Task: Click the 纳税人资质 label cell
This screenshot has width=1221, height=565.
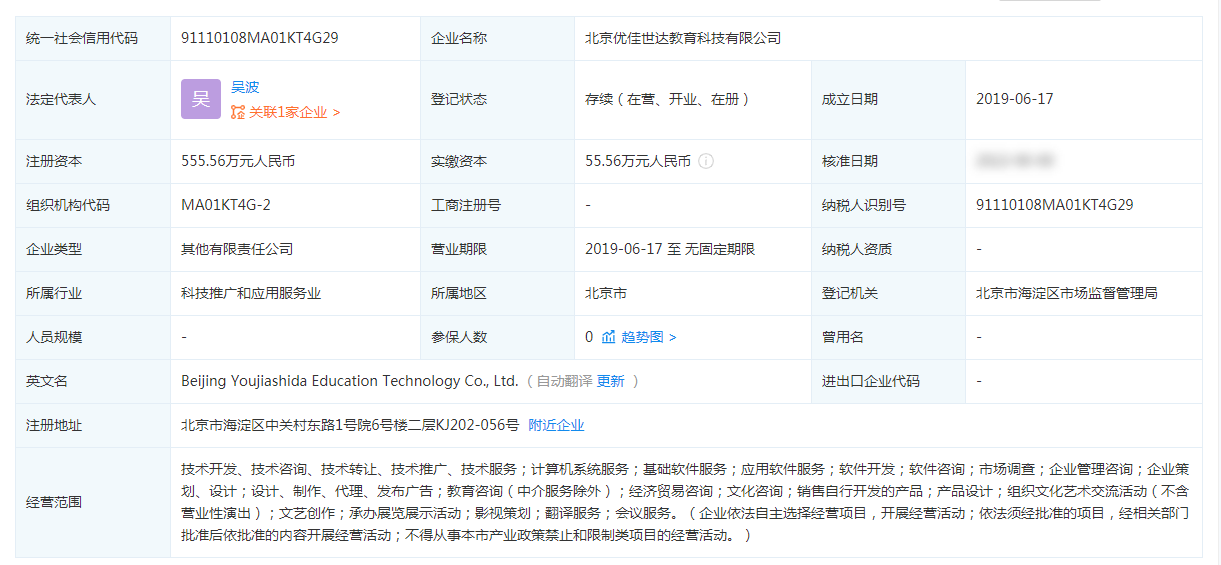Action: click(888, 249)
